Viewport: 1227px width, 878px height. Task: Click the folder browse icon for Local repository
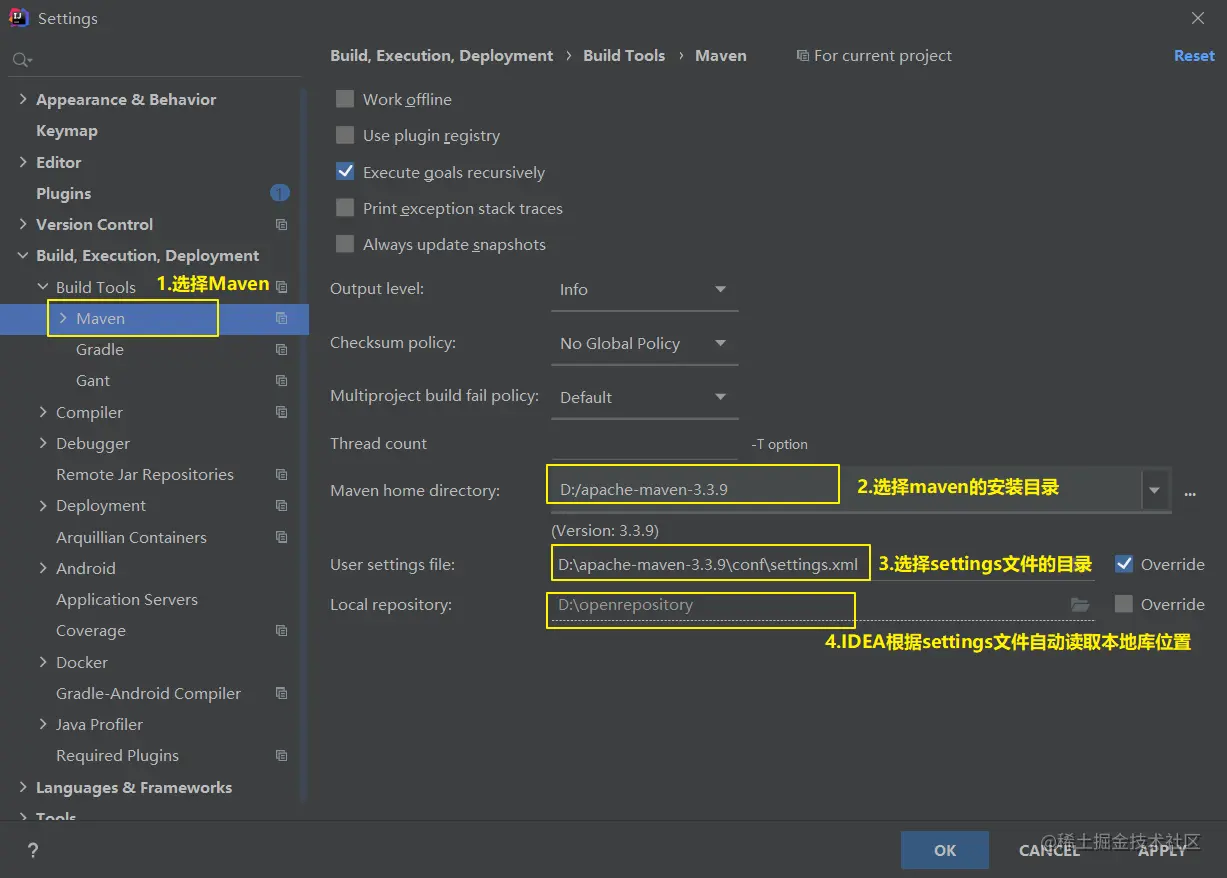click(1080, 604)
